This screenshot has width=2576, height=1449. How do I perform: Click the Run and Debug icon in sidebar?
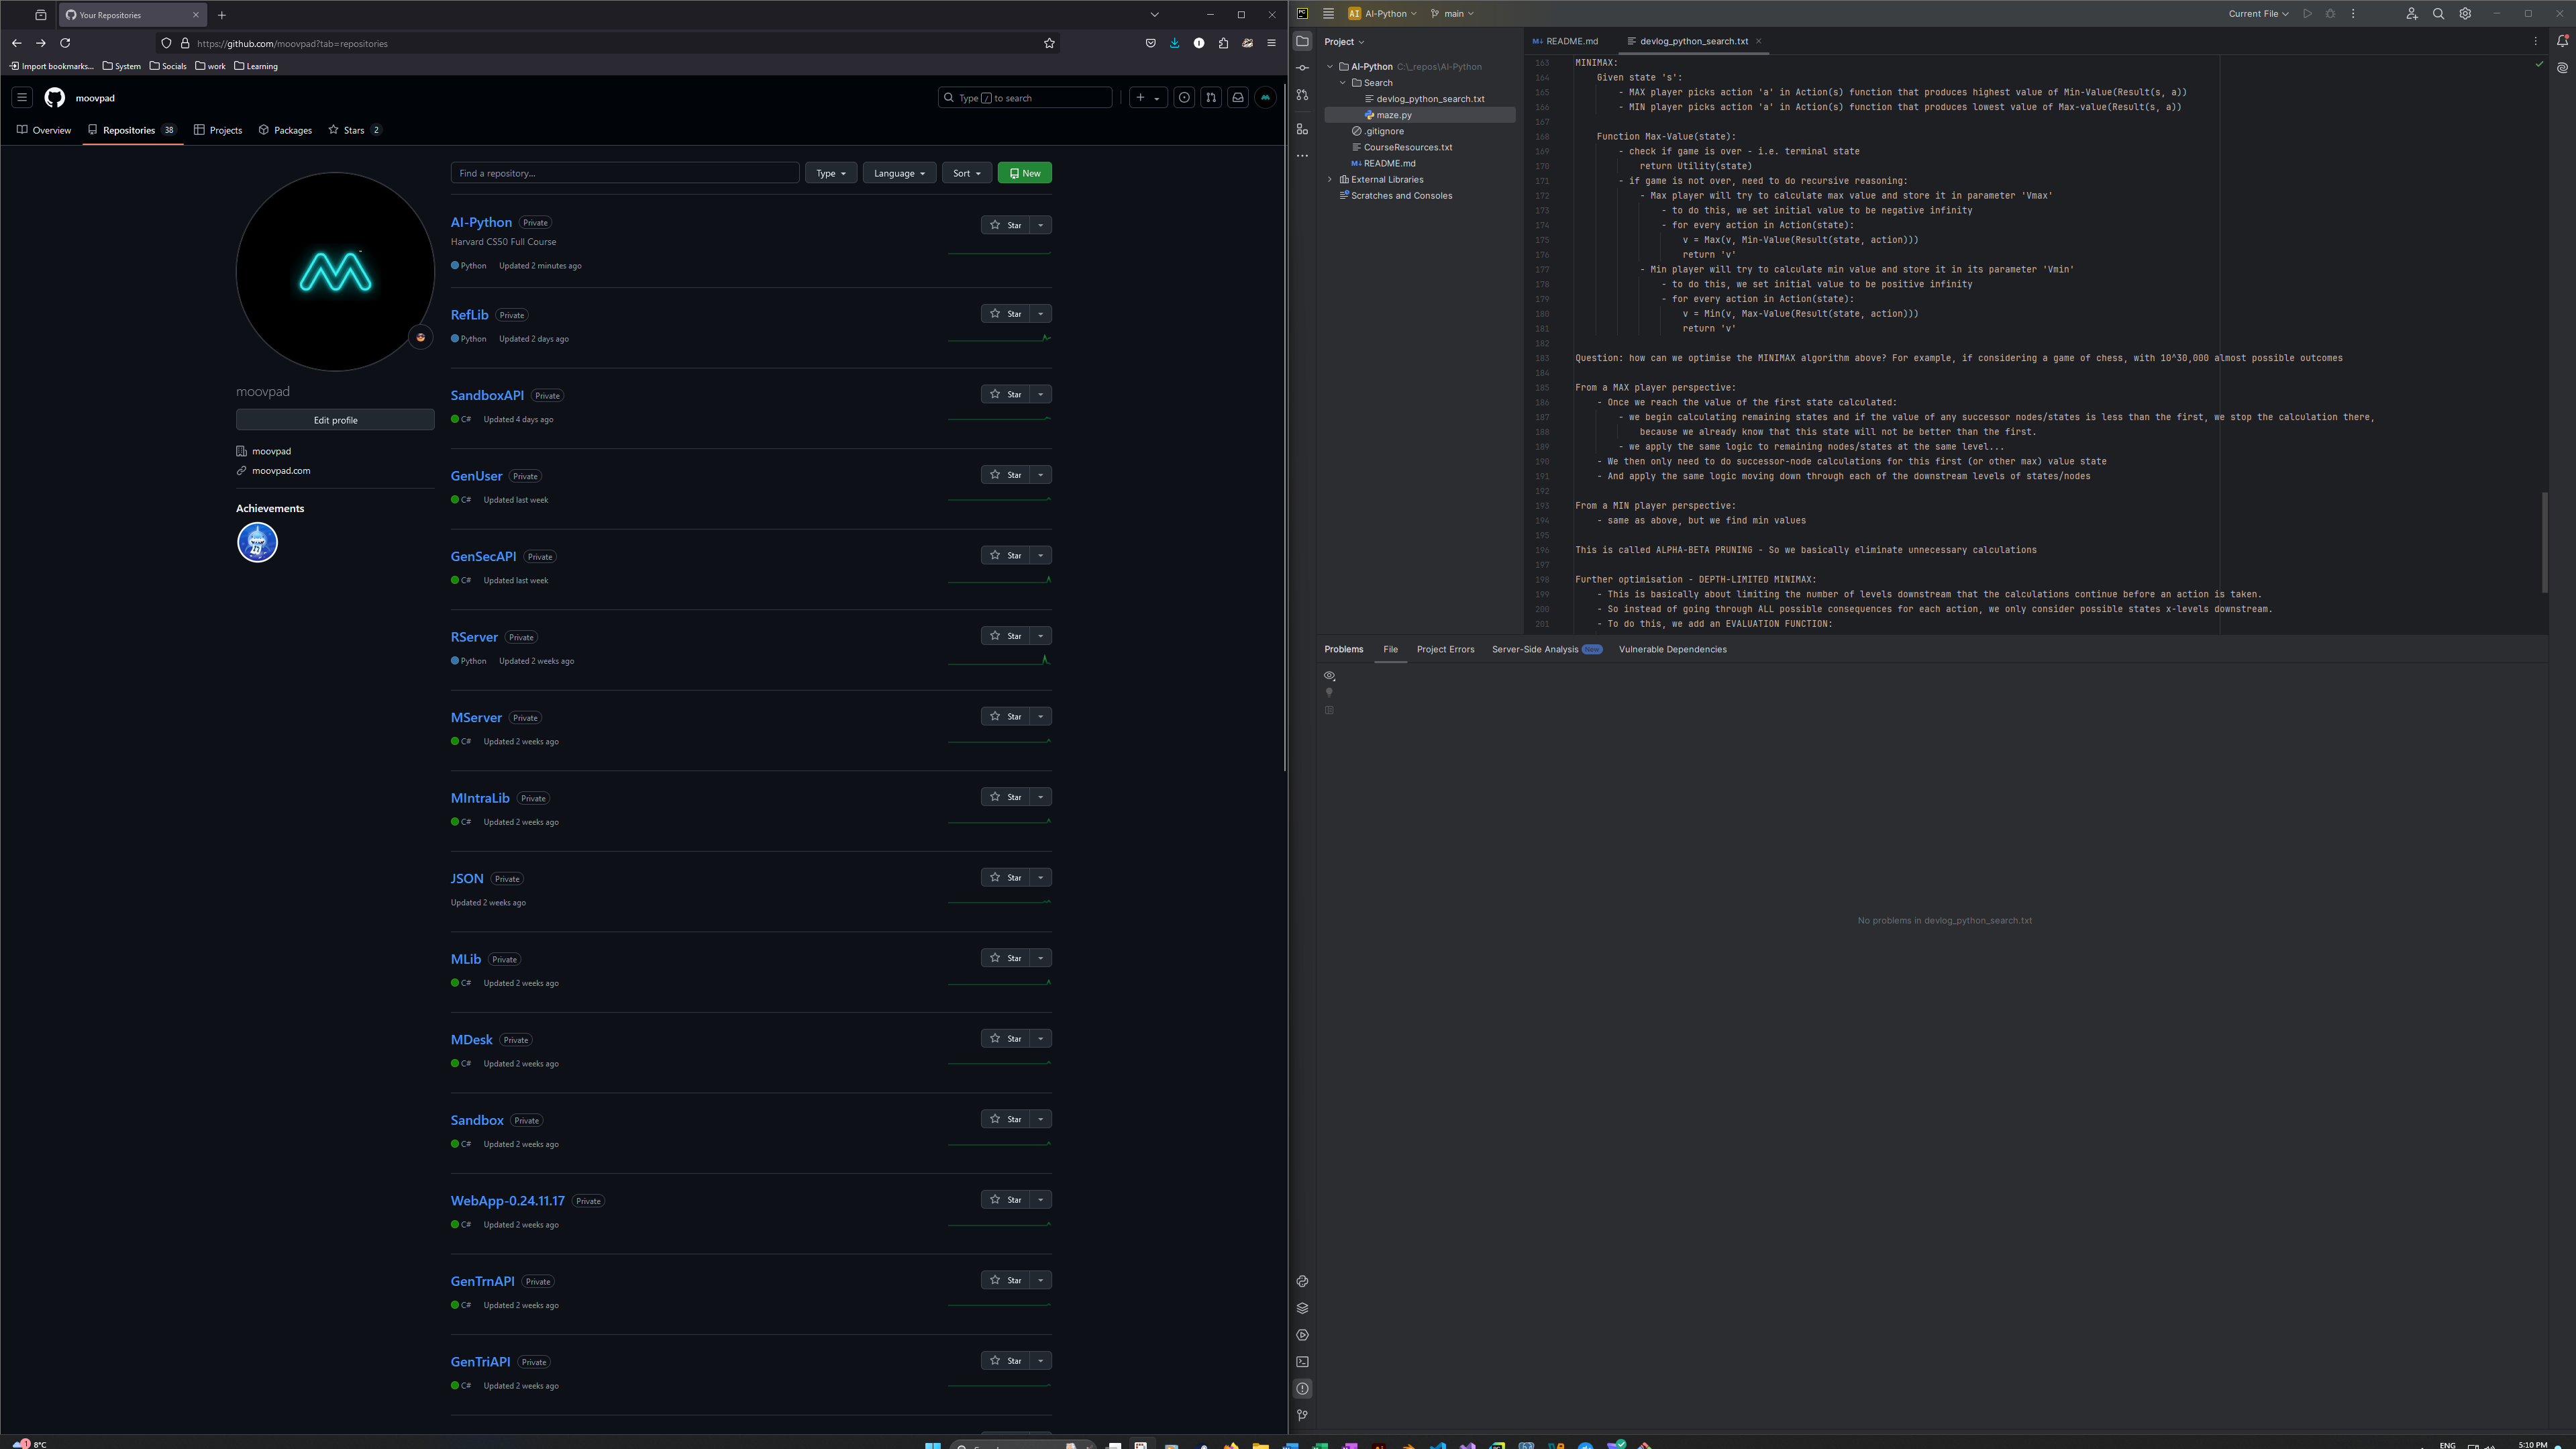click(1302, 1334)
